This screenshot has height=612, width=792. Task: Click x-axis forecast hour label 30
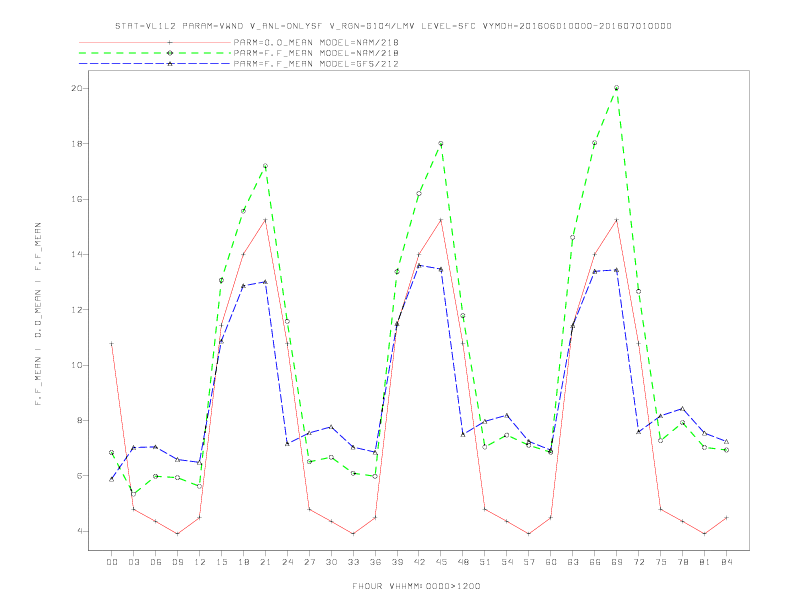331,562
